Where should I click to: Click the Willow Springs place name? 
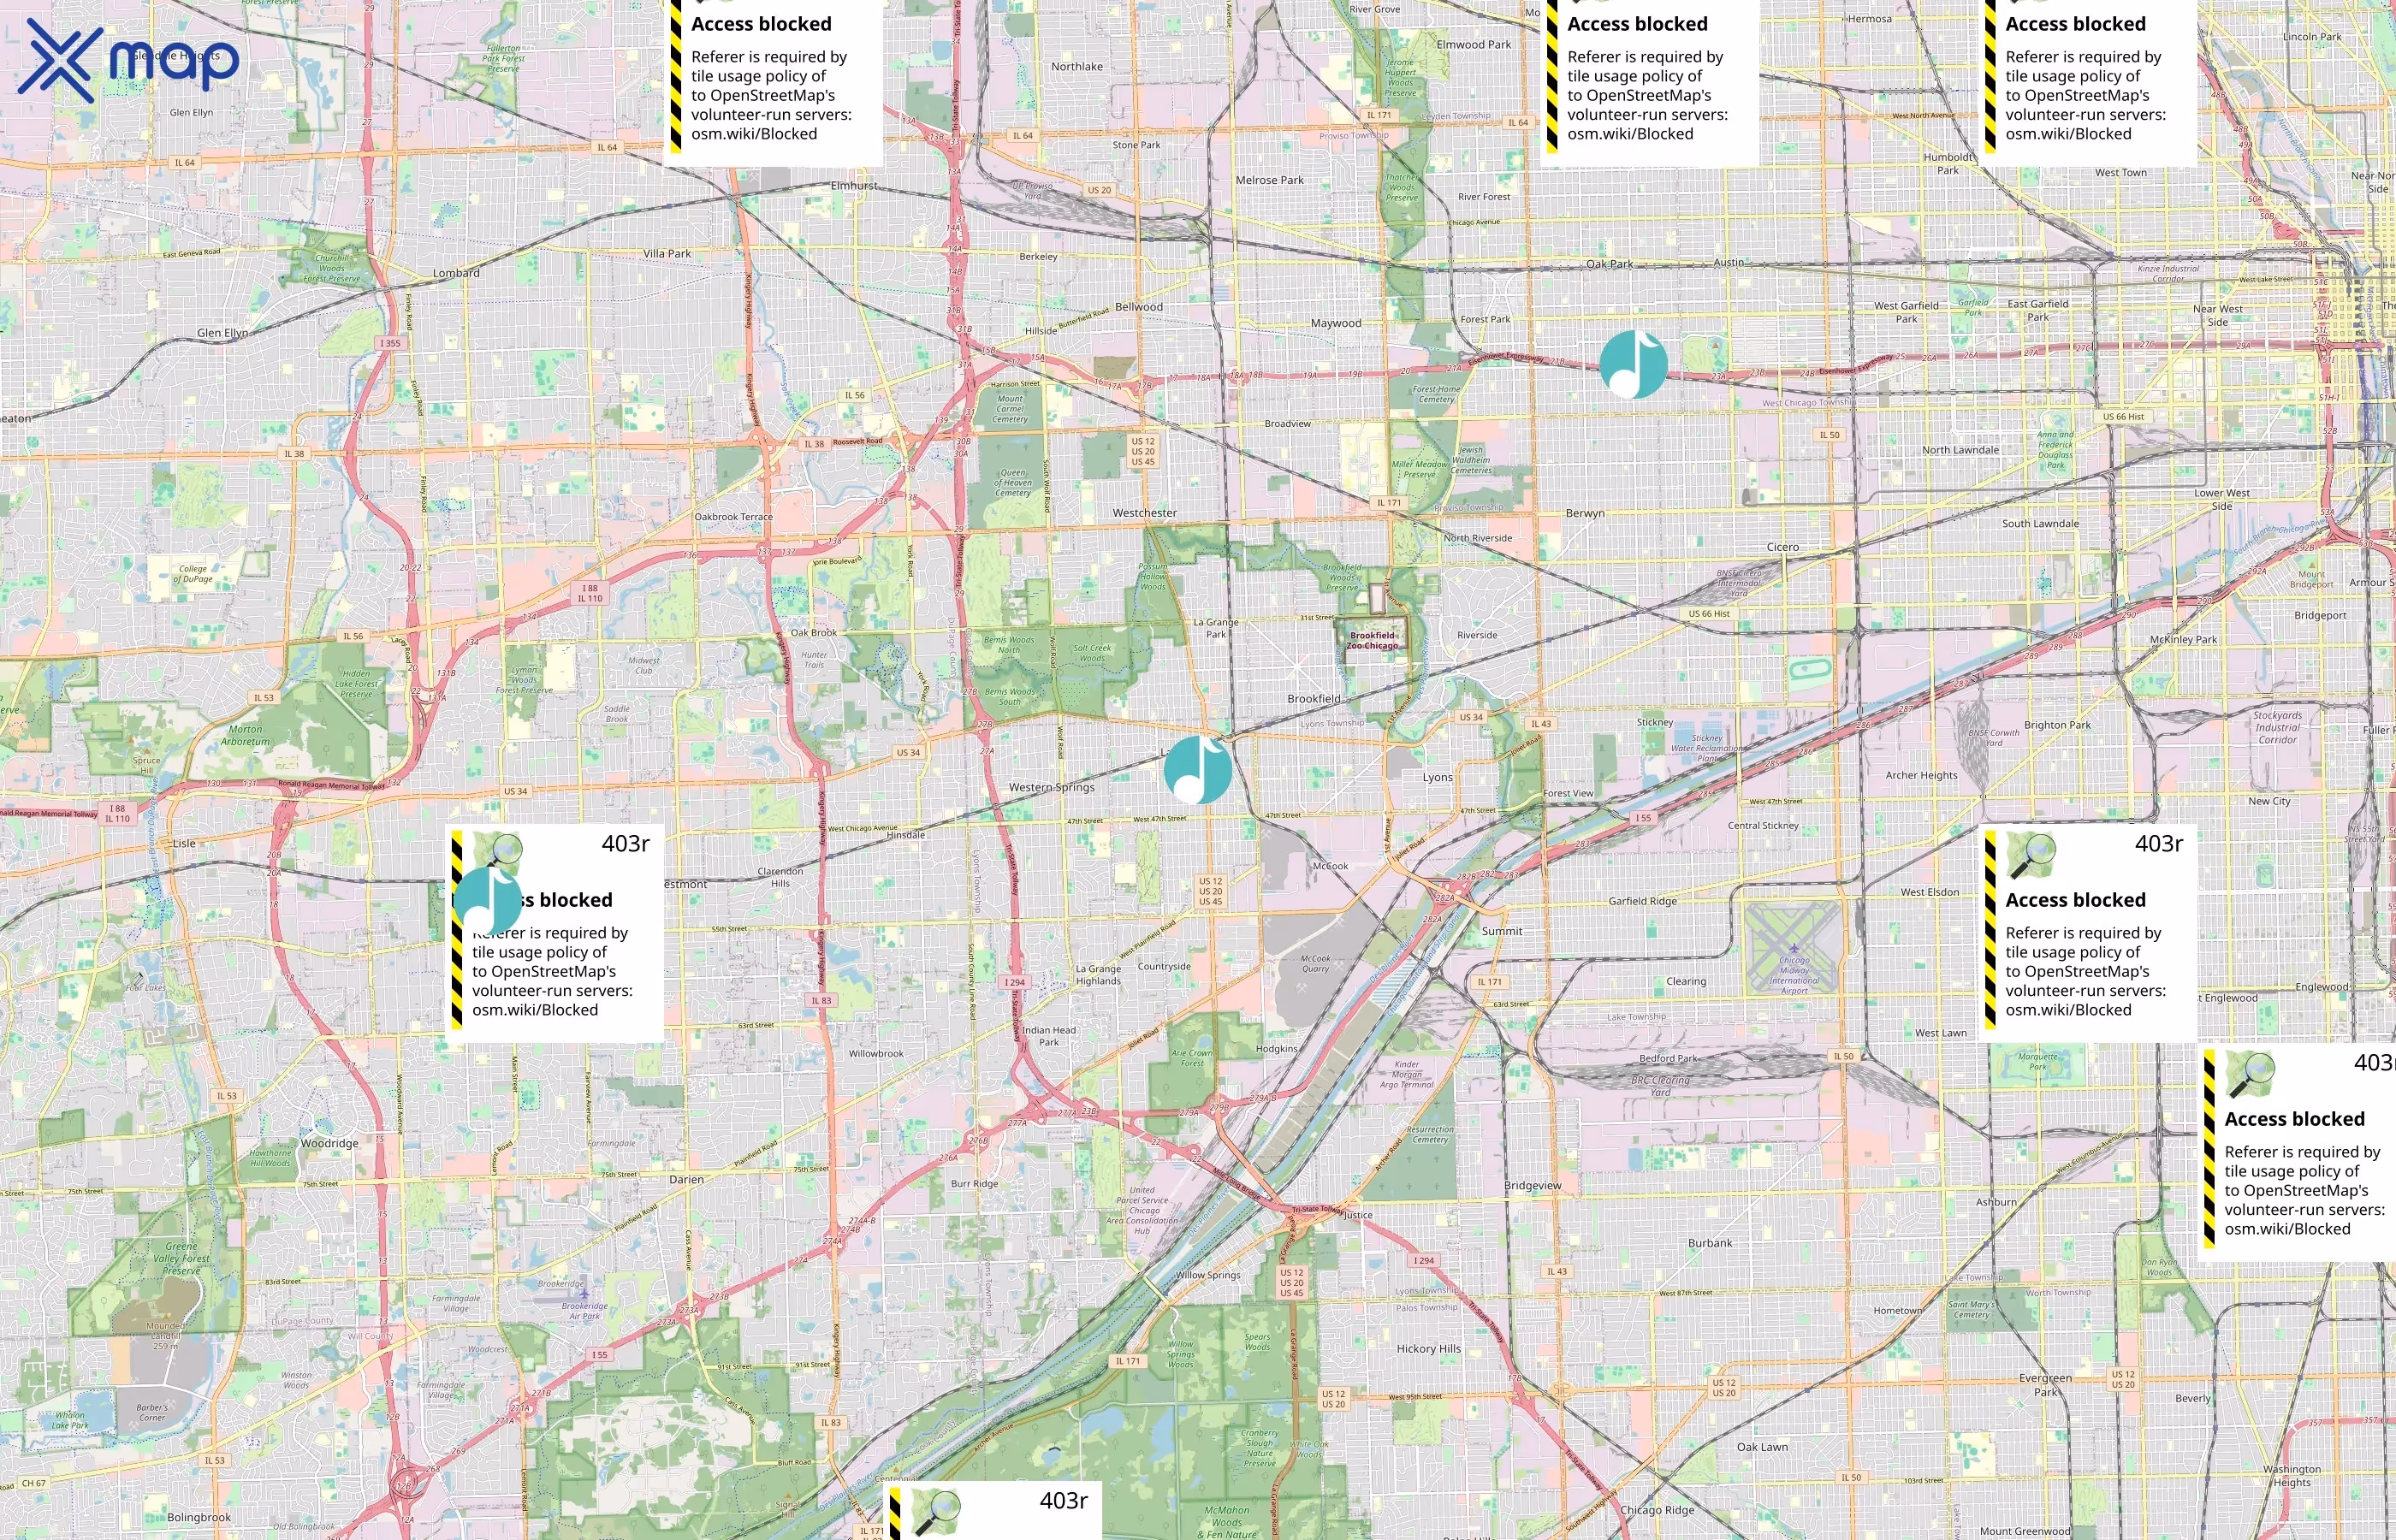click(1208, 1275)
